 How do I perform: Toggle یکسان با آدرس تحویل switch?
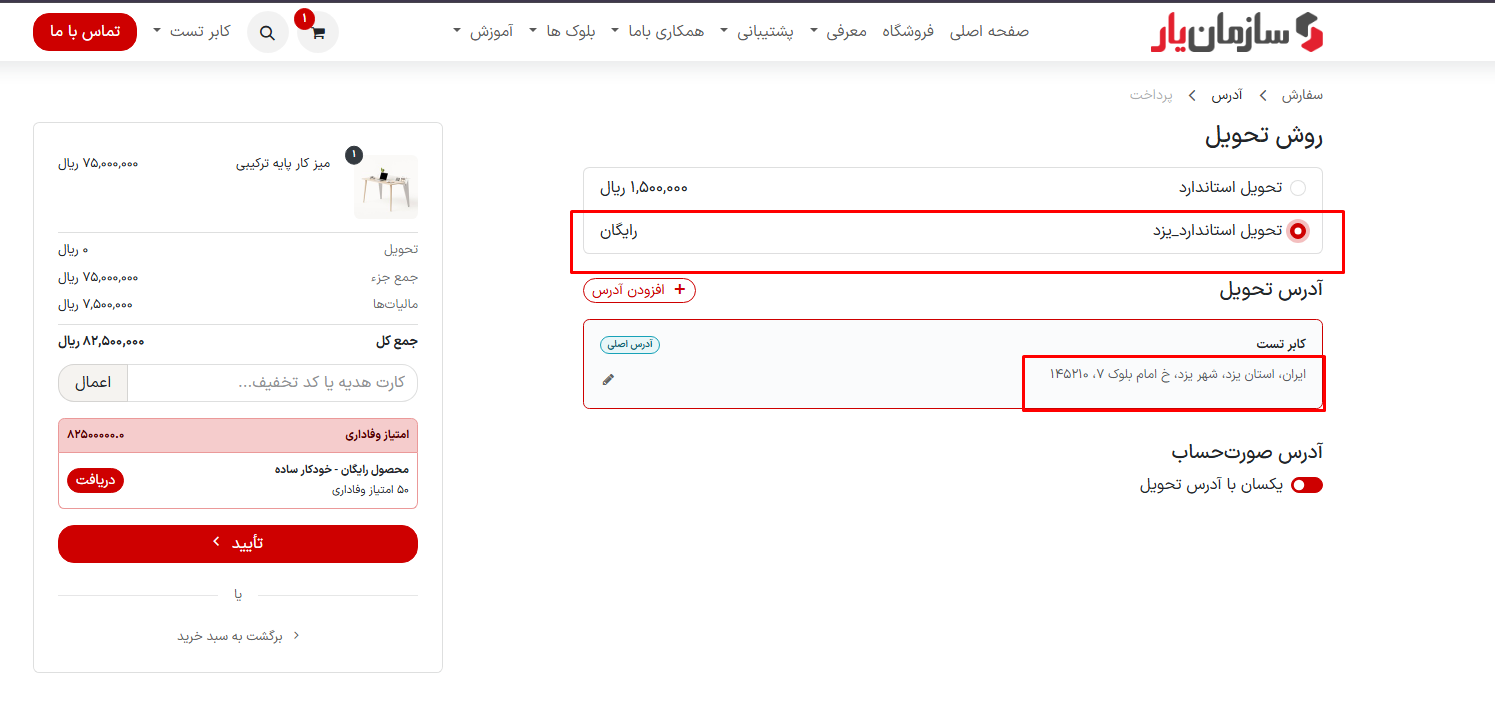[x=1306, y=485]
